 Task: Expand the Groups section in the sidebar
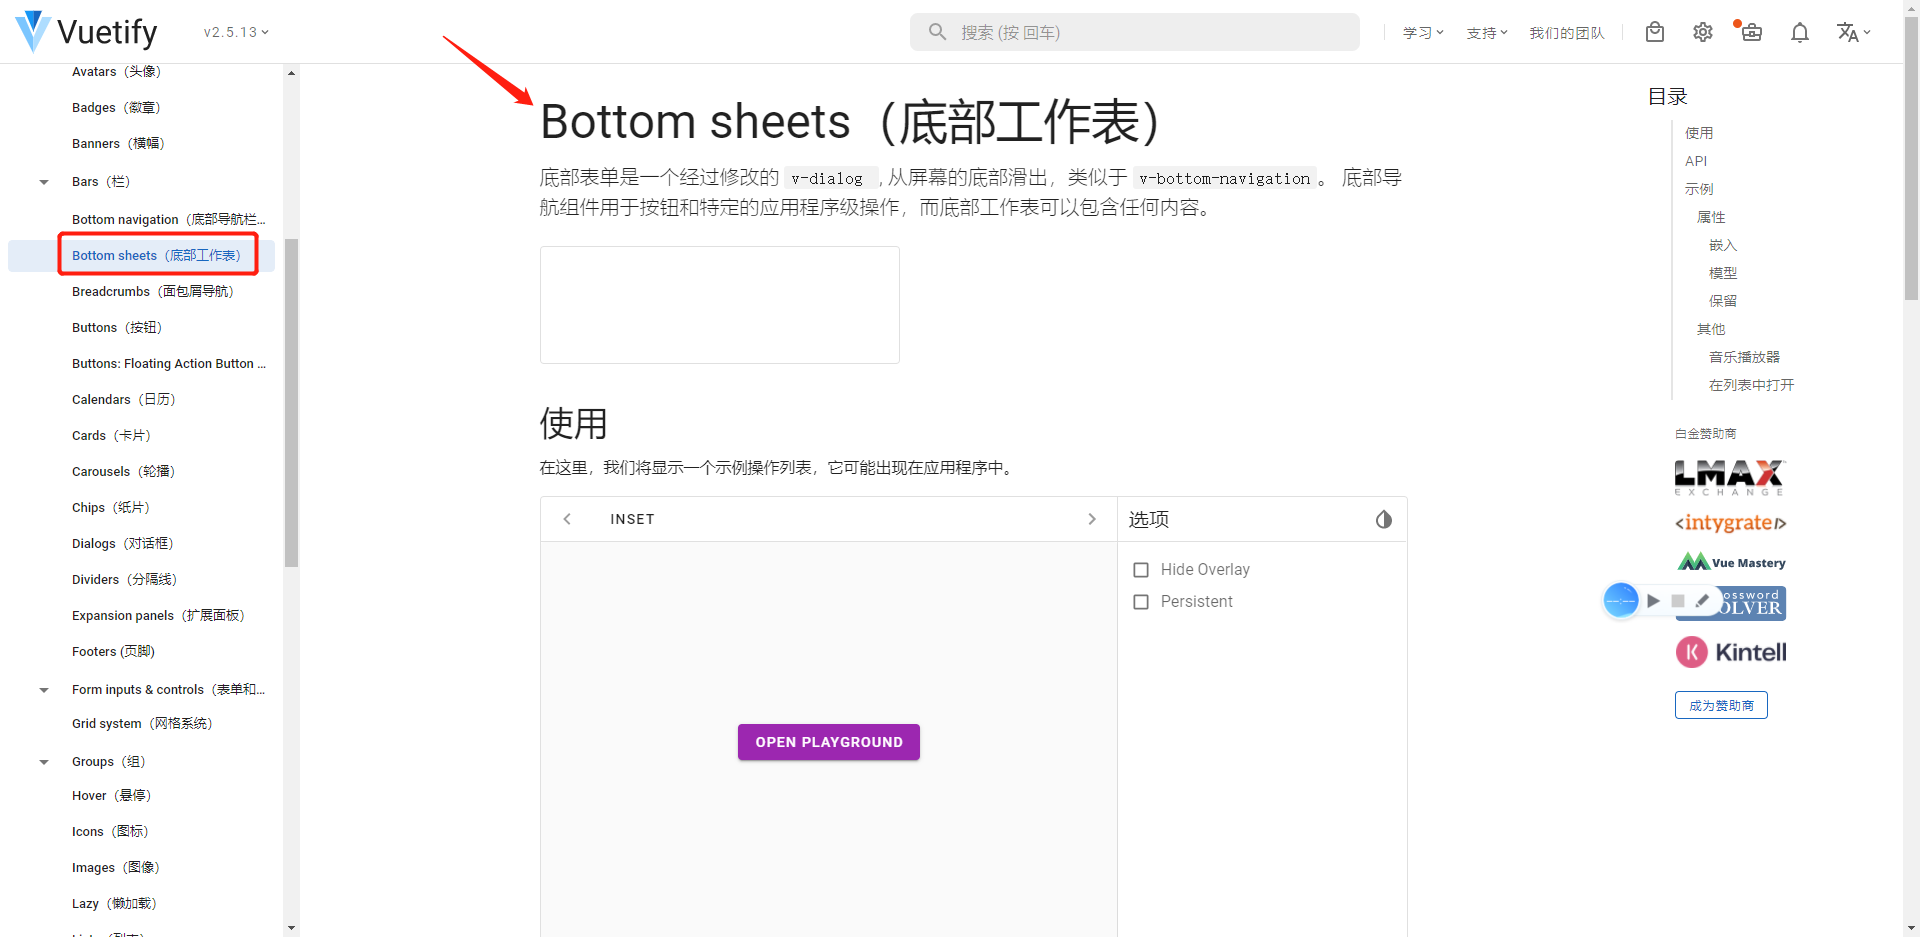point(43,761)
